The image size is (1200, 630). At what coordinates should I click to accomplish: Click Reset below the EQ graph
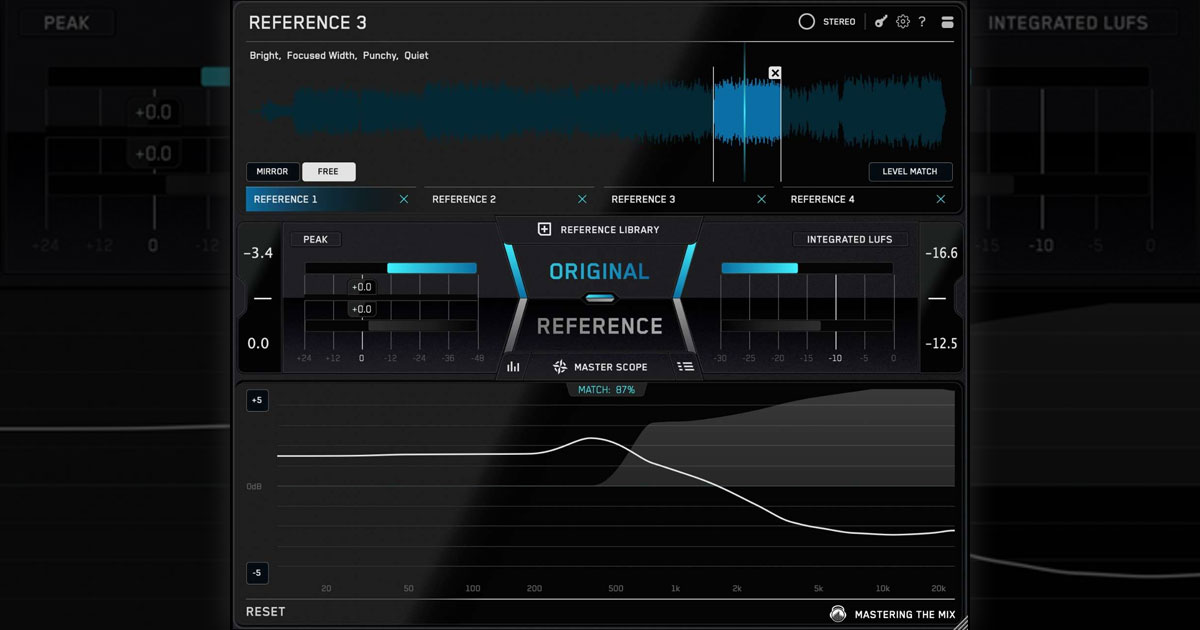(265, 611)
